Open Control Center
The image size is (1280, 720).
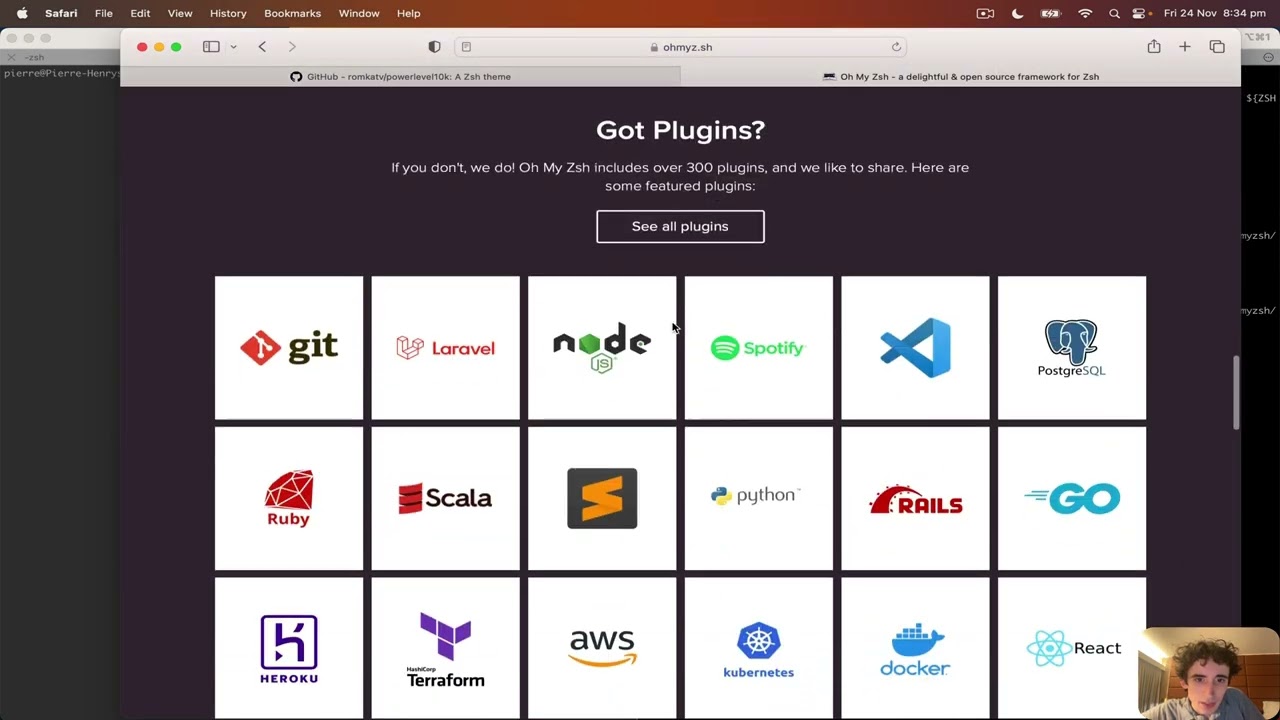pos(1139,13)
